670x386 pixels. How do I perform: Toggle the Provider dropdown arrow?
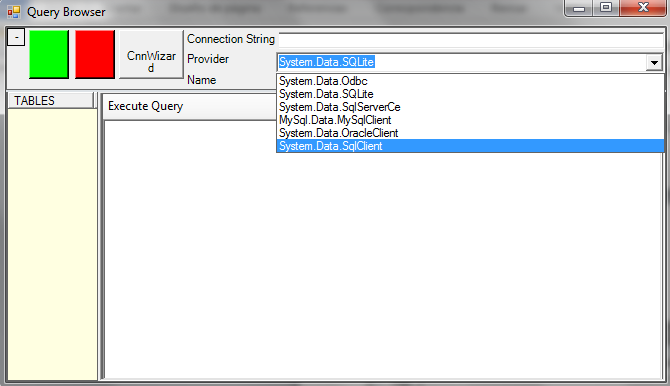[654, 62]
